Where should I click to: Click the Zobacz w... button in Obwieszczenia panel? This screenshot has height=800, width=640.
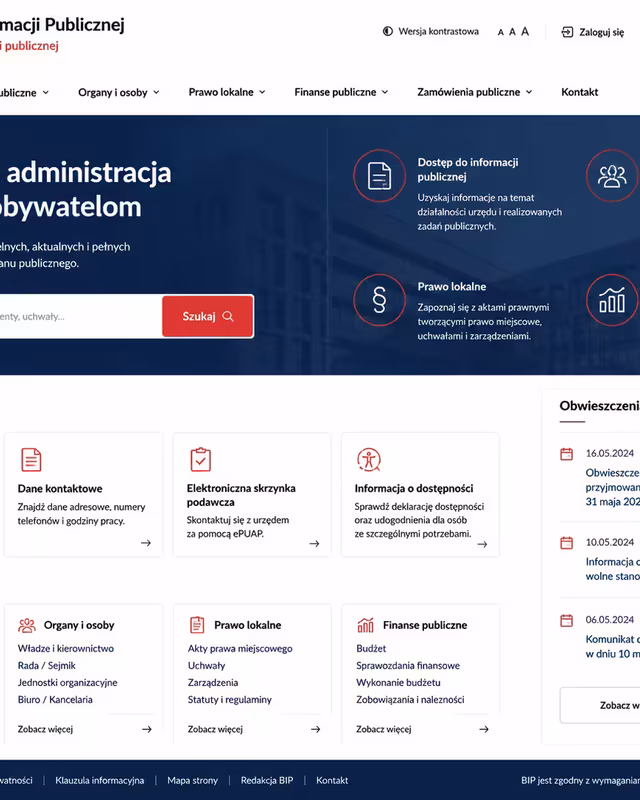tap(600, 705)
